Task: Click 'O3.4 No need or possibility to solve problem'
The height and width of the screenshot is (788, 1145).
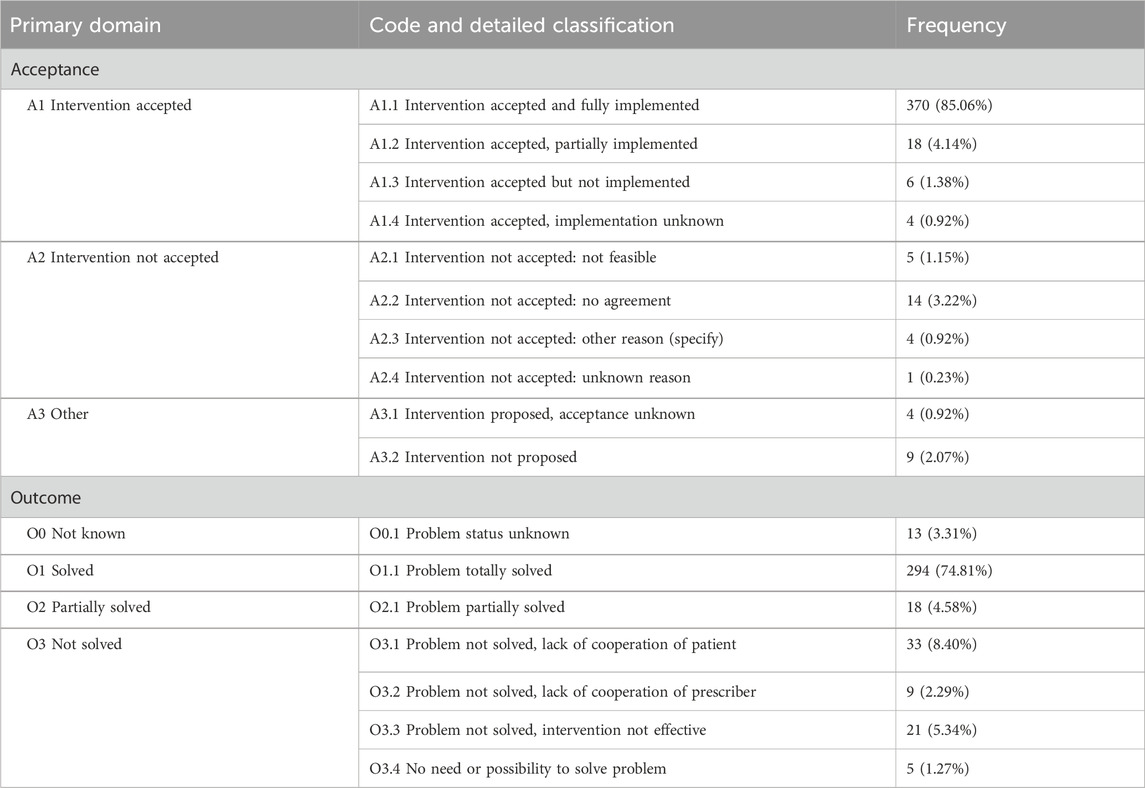Action: 518,768
